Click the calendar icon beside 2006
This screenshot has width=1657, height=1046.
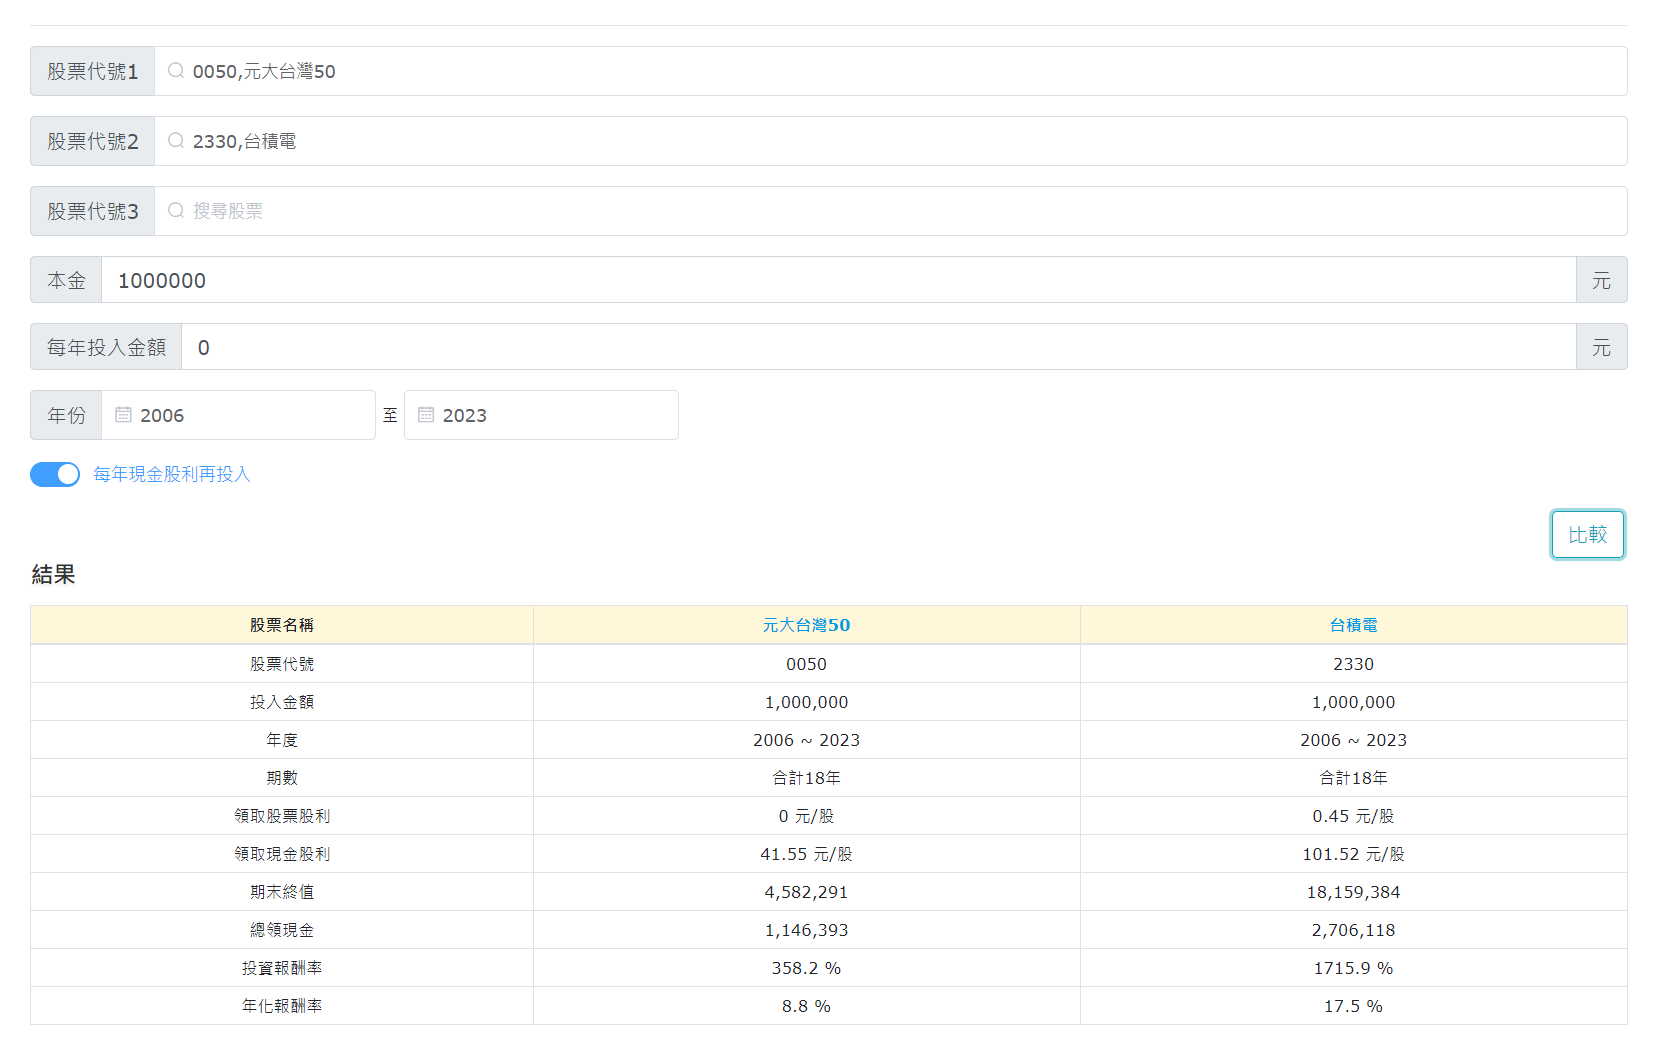123,415
